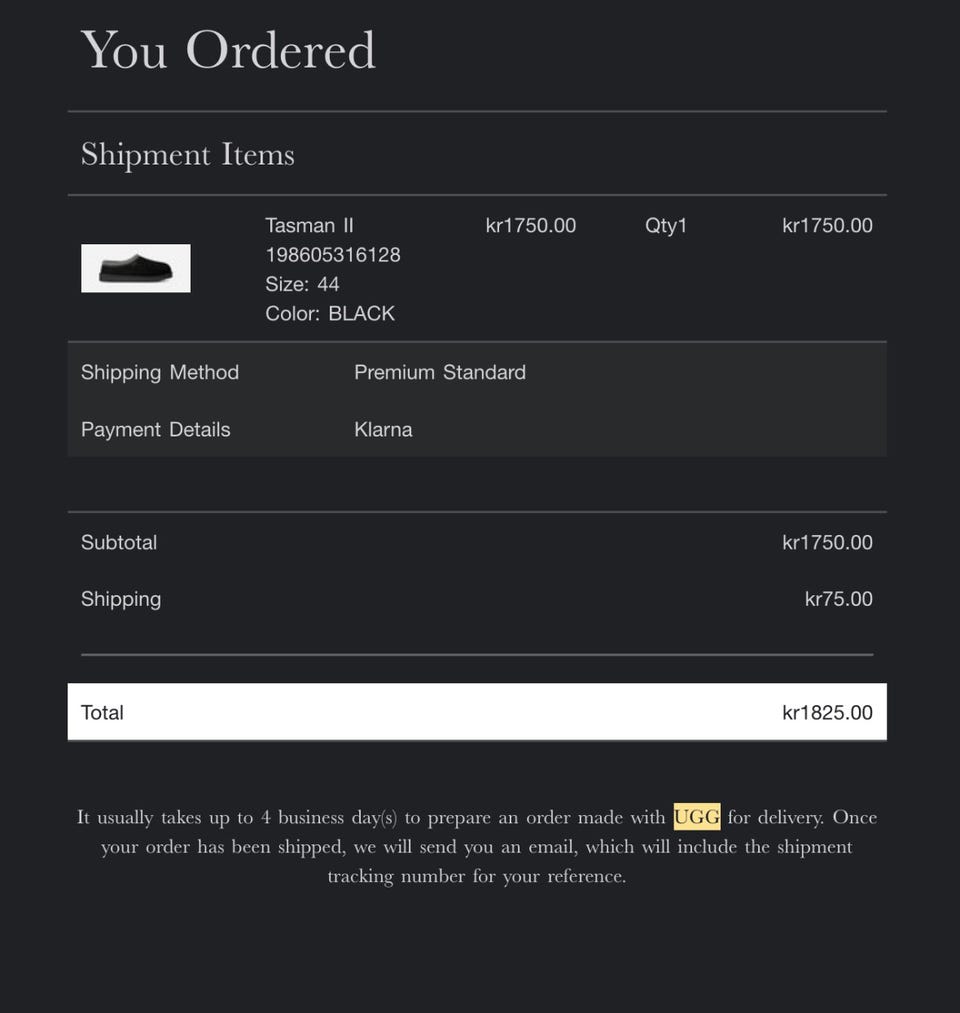960x1013 pixels.
Task: Click the kr75.00 shipping cost
Action: [x=838, y=599]
